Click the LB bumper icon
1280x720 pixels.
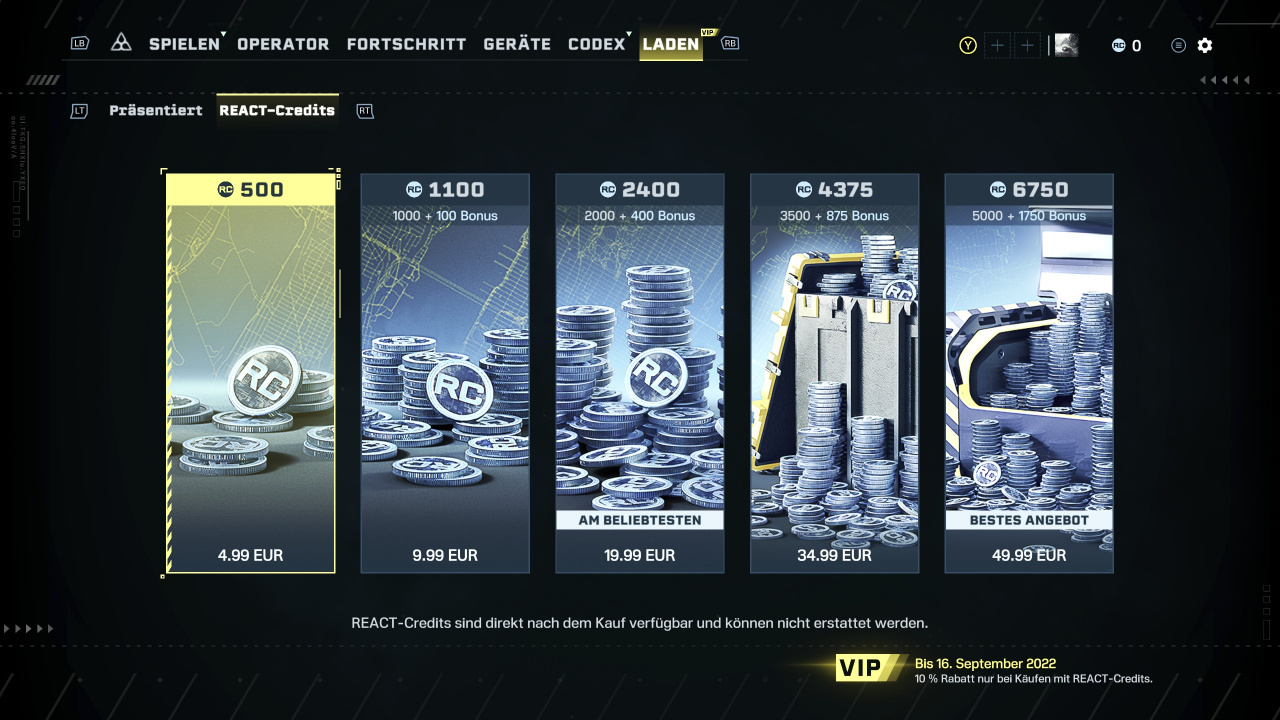(x=80, y=43)
